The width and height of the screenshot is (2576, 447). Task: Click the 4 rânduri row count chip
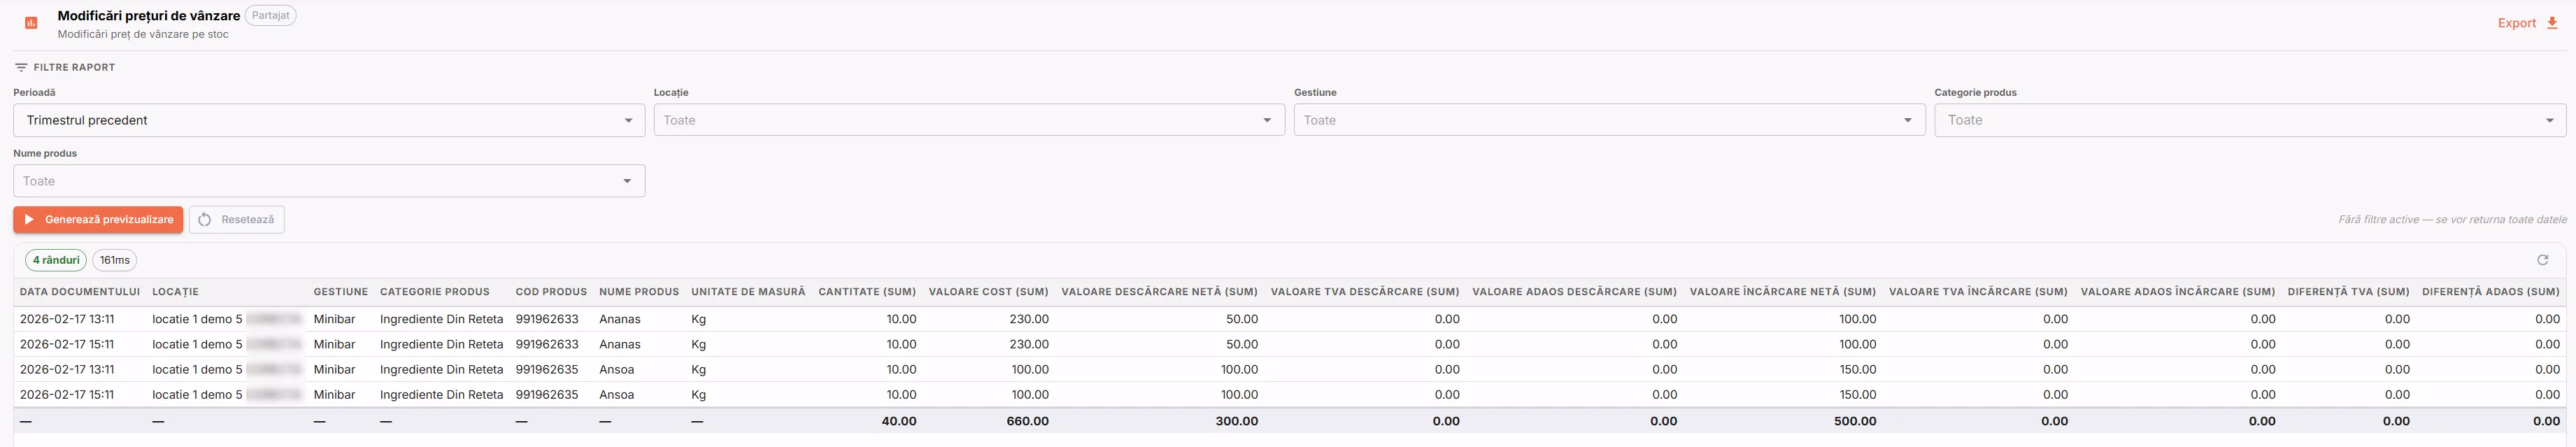pyautogui.click(x=56, y=260)
